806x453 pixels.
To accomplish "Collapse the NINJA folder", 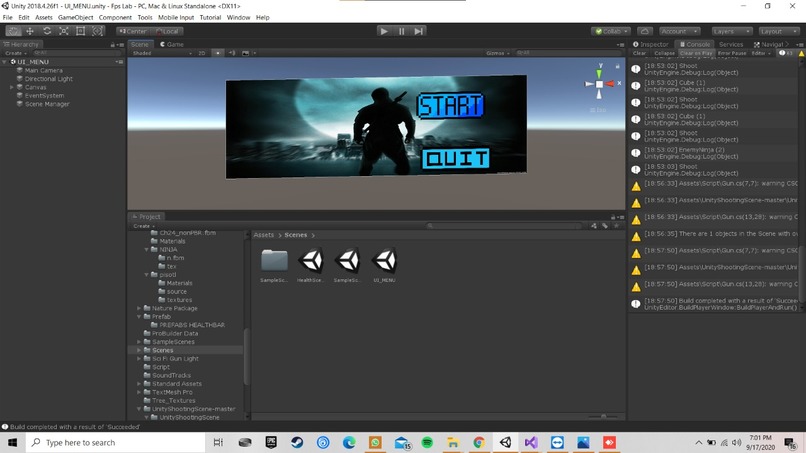I will (x=146, y=249).
